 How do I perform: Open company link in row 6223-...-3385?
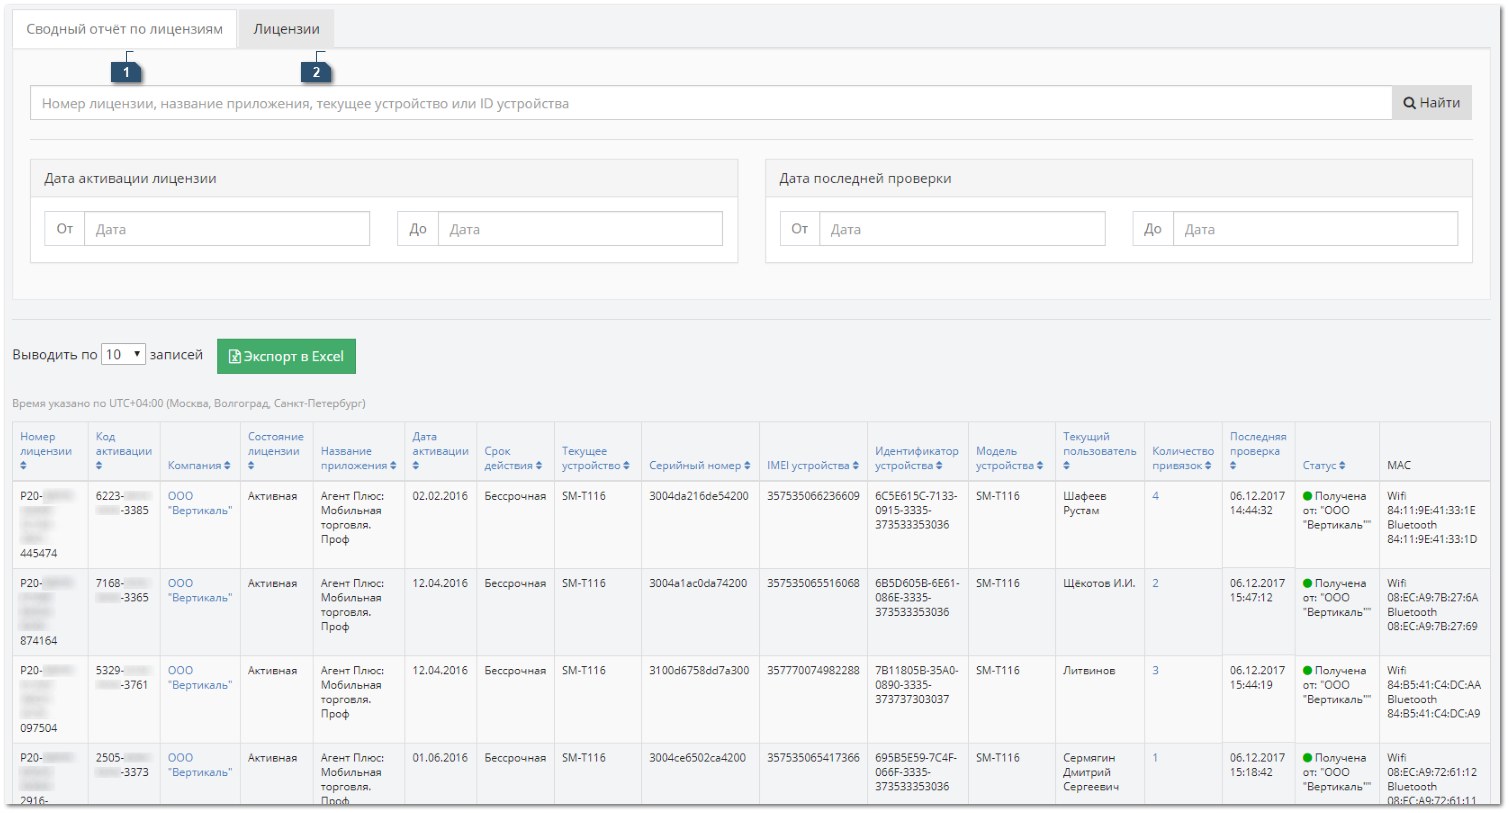[x=199, y=503]
